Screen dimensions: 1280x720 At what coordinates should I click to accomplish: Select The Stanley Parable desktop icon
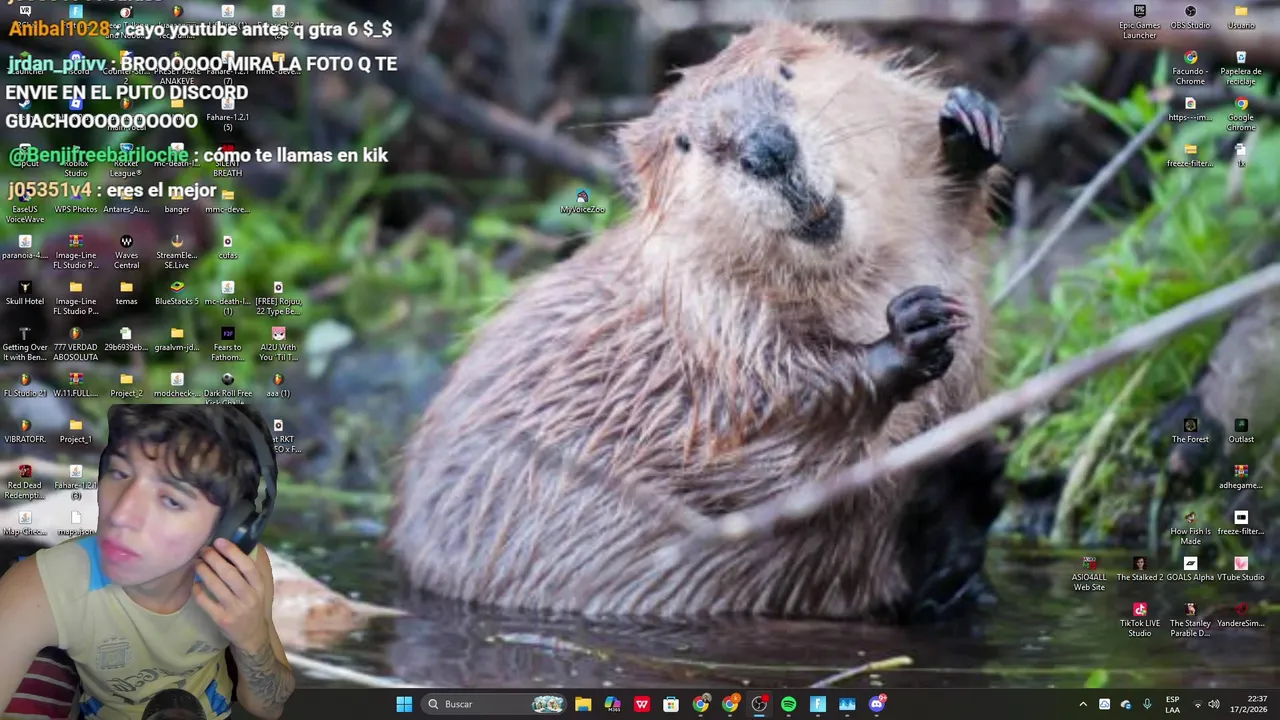[x=1190, y=618]
